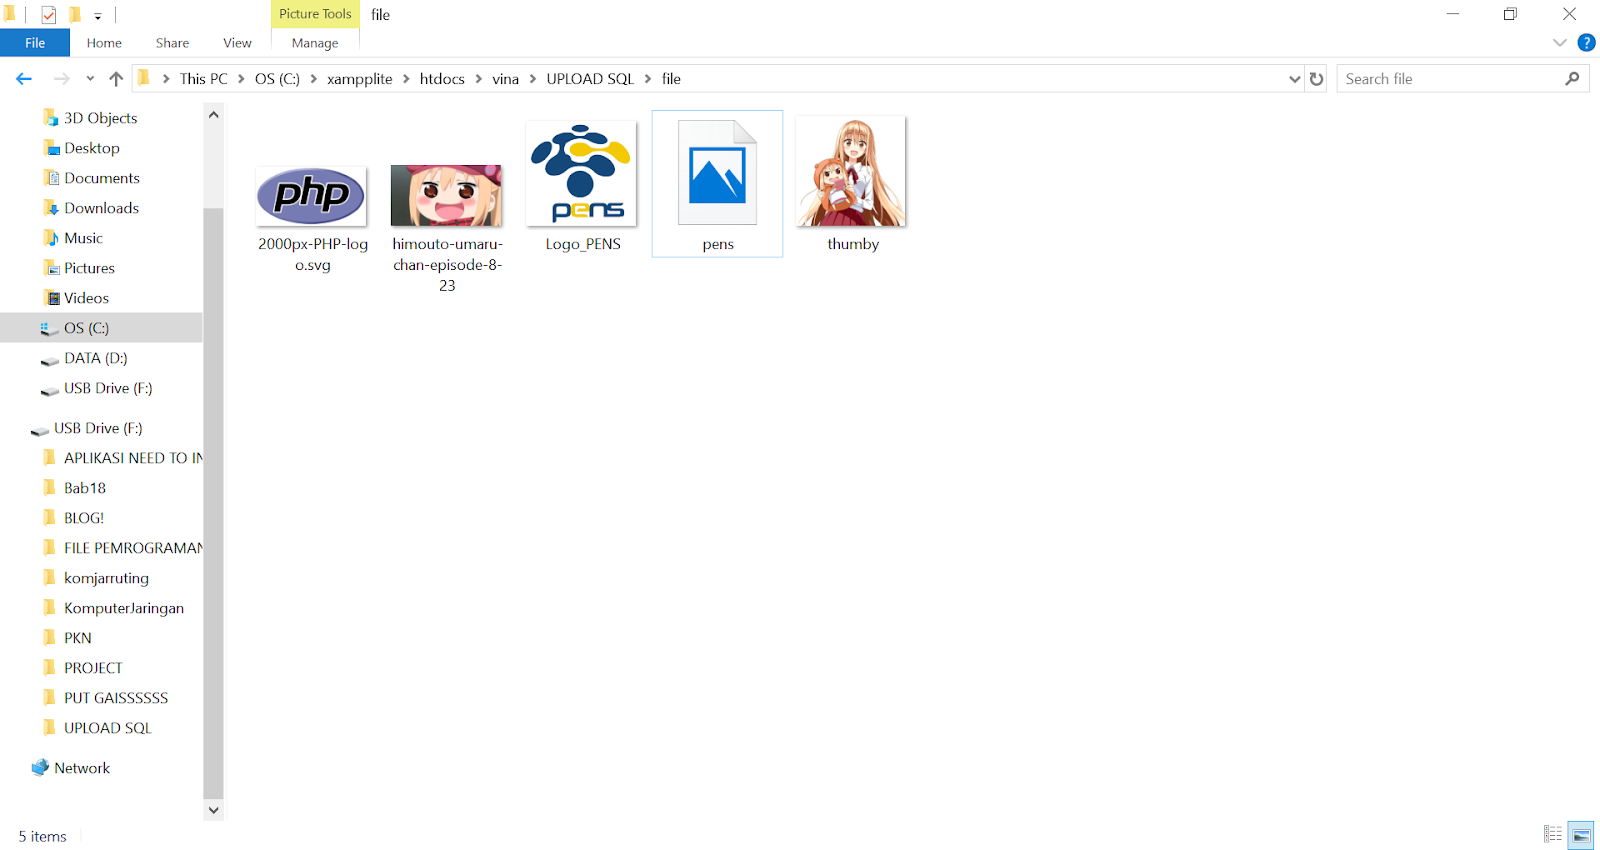1600x850 pixels.
Task: Open APLIKASI NEED TO IN folder in sidebar
Action: 133,458
